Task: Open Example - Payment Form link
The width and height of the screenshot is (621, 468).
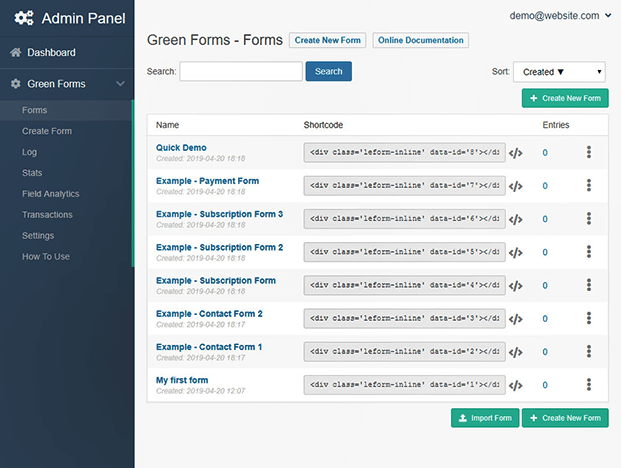Action: click(208, 181)
